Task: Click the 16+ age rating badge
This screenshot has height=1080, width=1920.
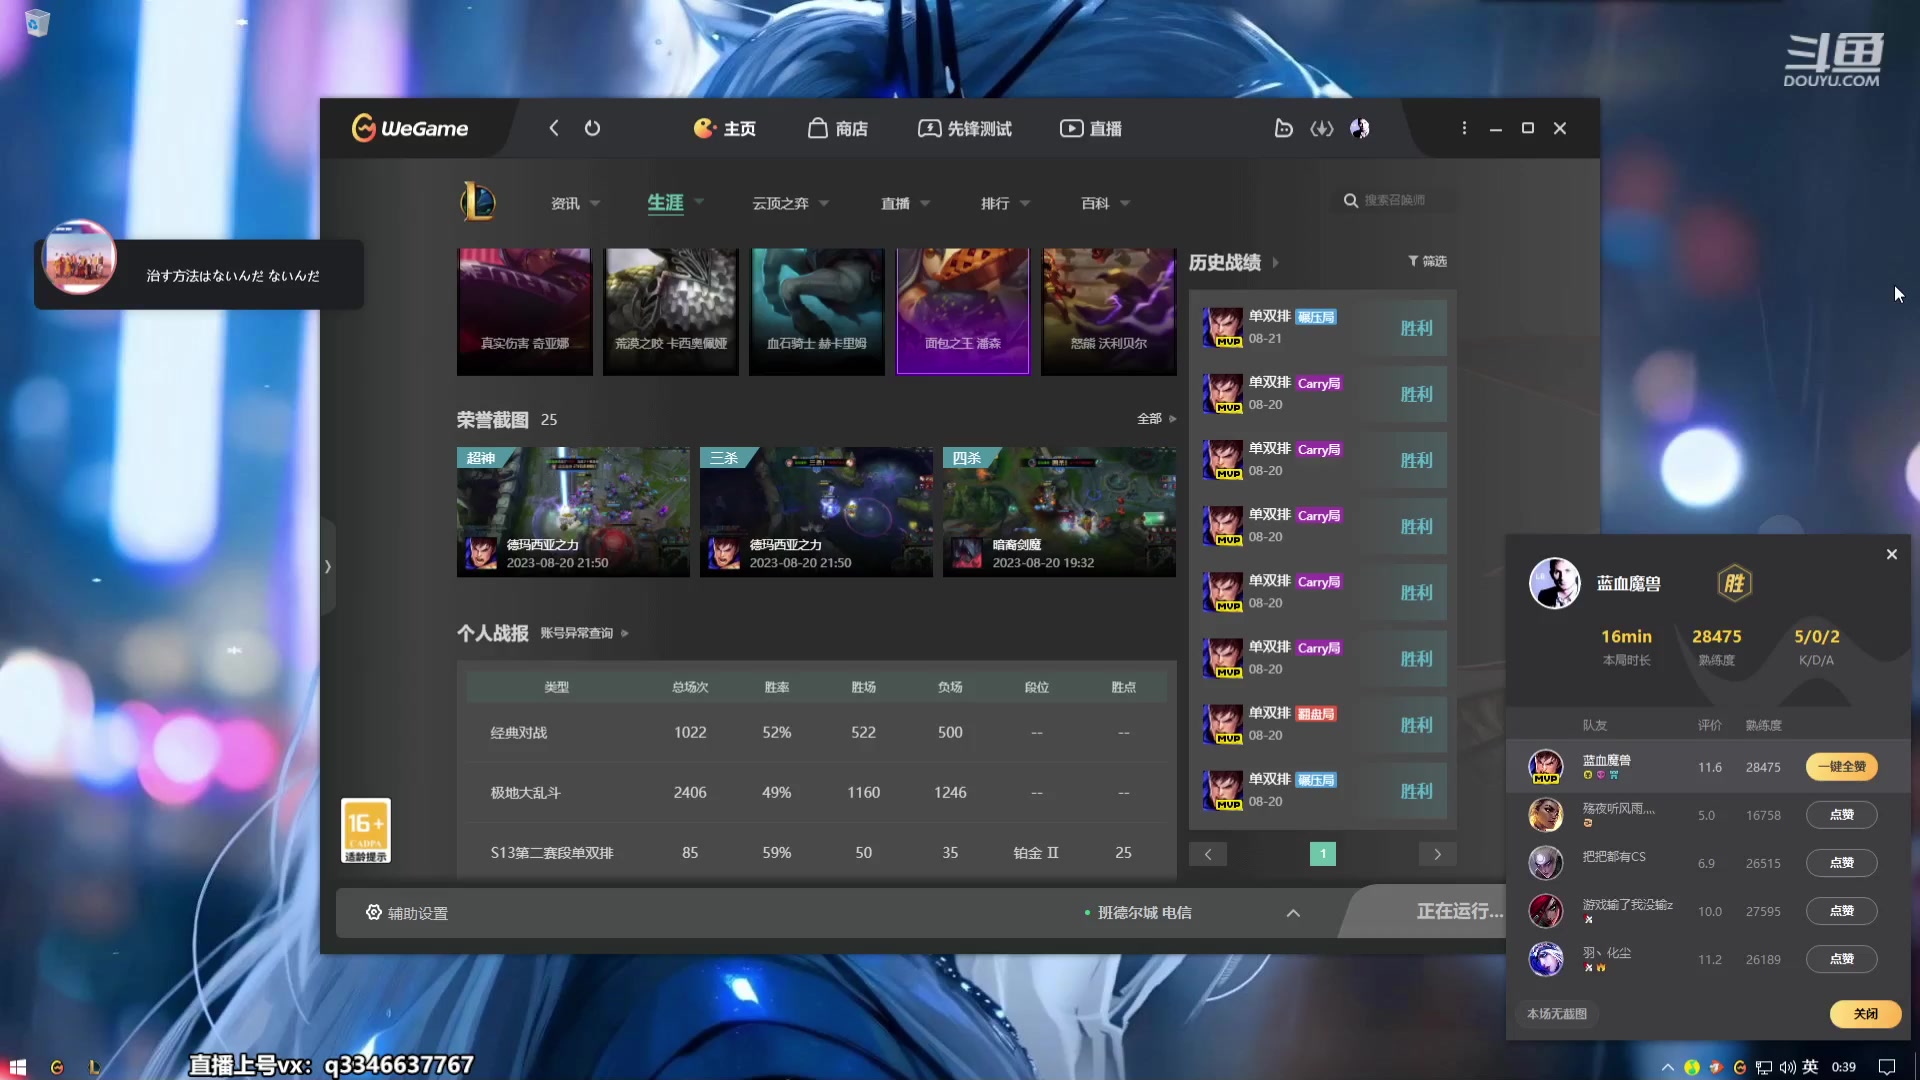Action: pyautogui.click(x=366, y=831)
